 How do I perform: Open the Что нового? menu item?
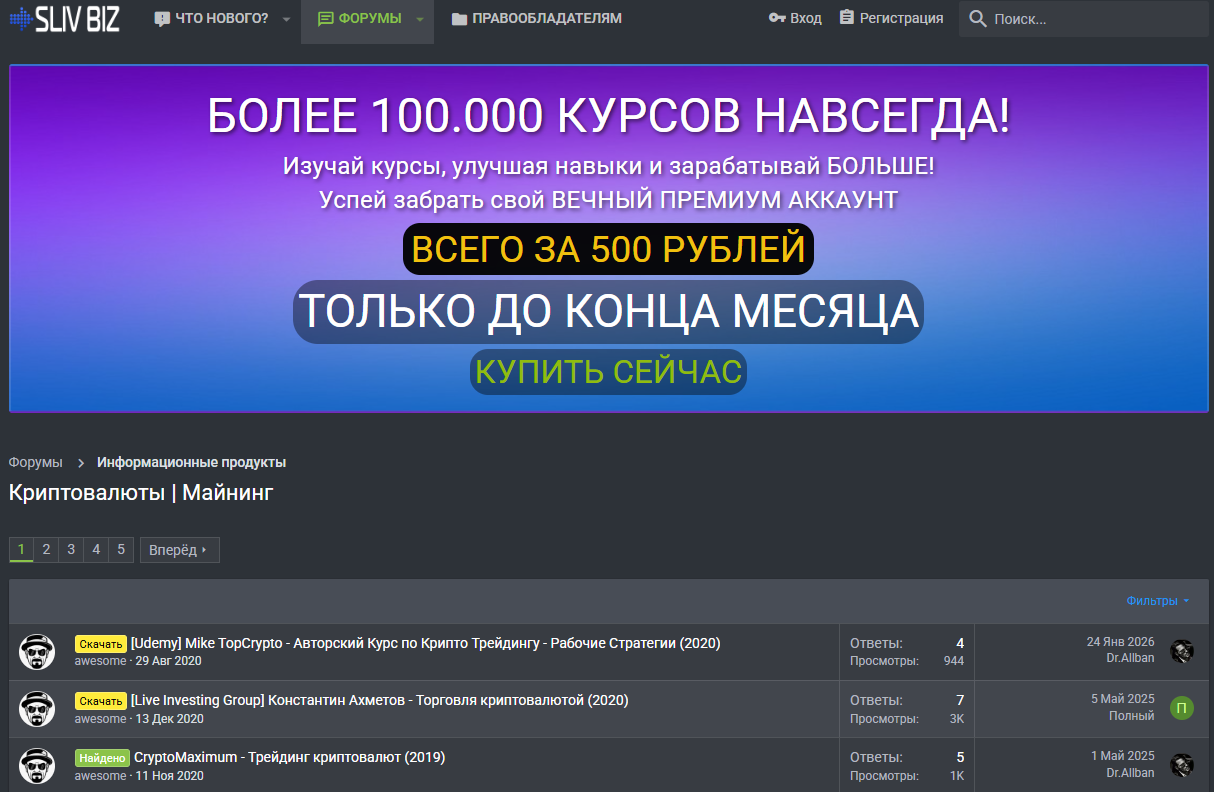coord(212,19)
